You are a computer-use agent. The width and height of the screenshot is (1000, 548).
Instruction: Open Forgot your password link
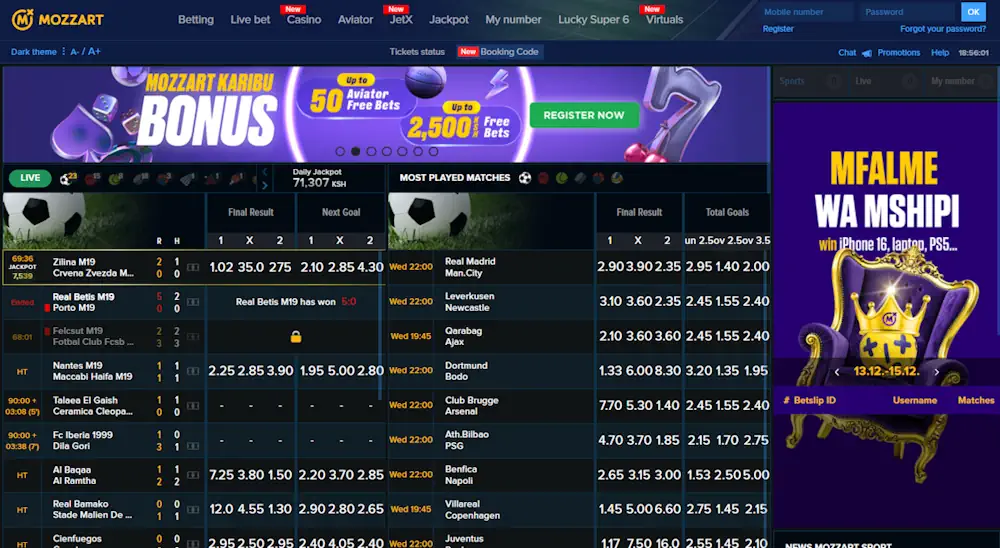(943, 29)
